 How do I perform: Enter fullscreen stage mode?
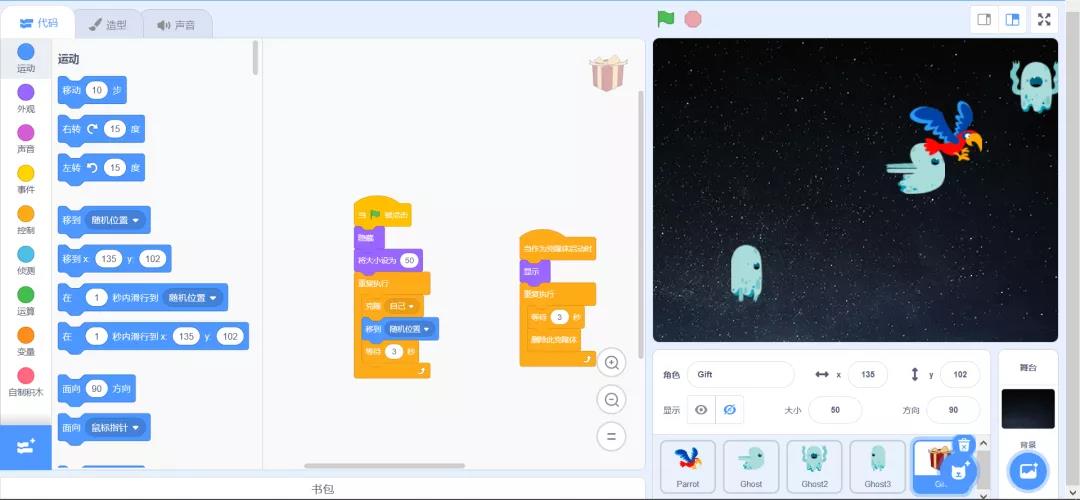[1044, 19]
